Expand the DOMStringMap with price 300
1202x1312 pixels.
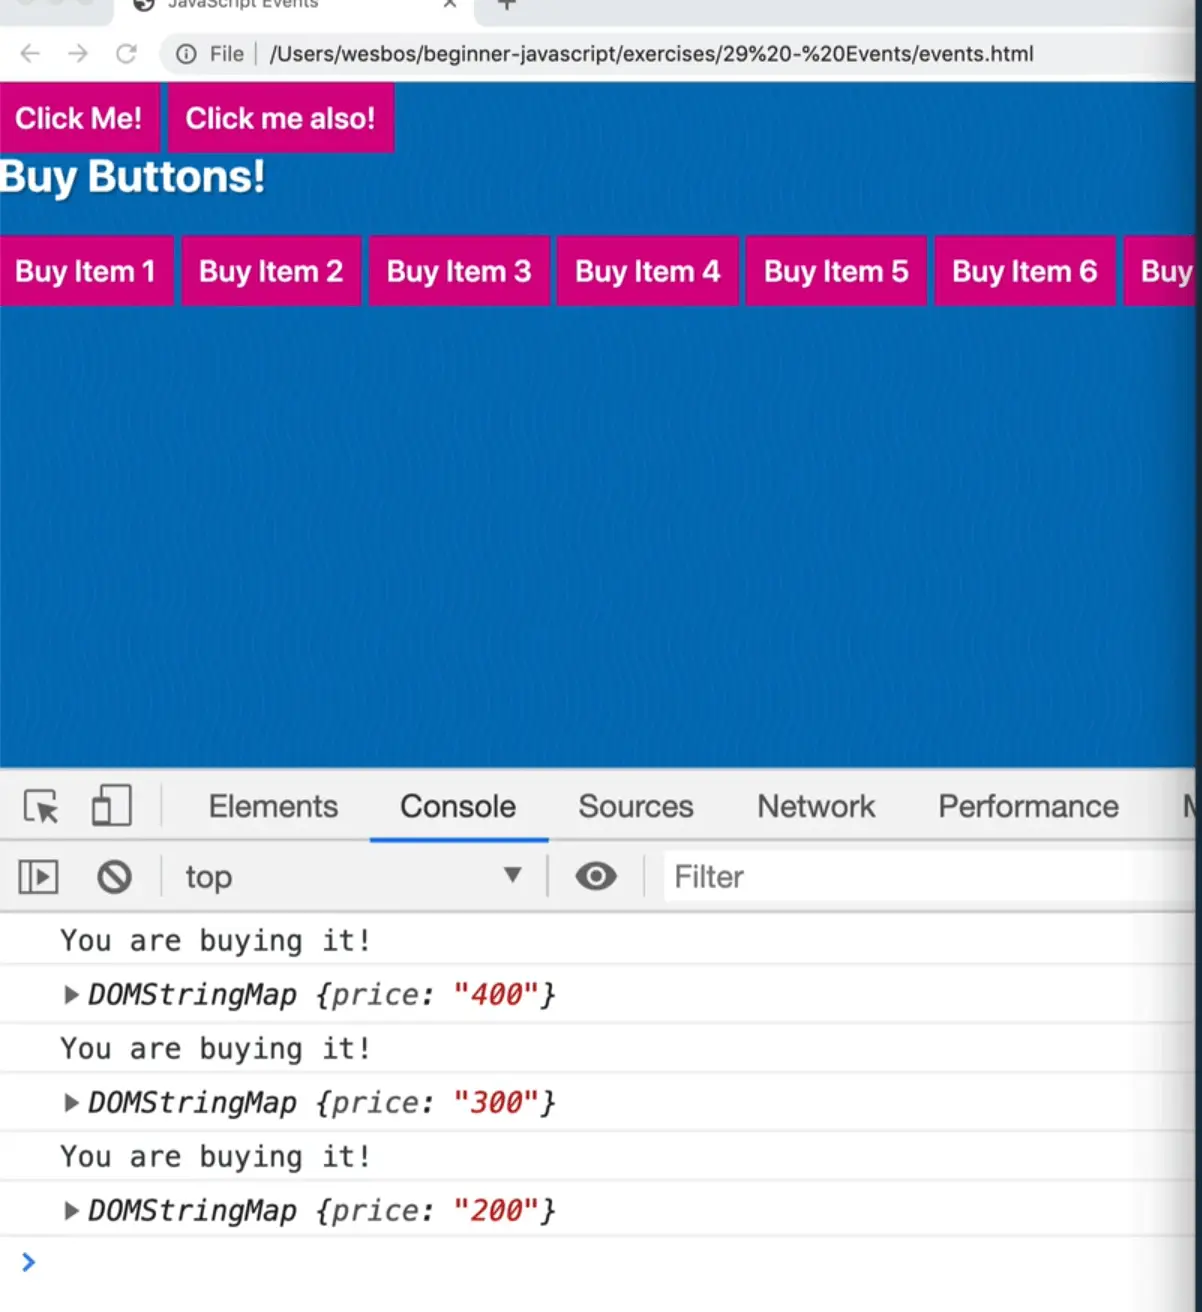71,1103
